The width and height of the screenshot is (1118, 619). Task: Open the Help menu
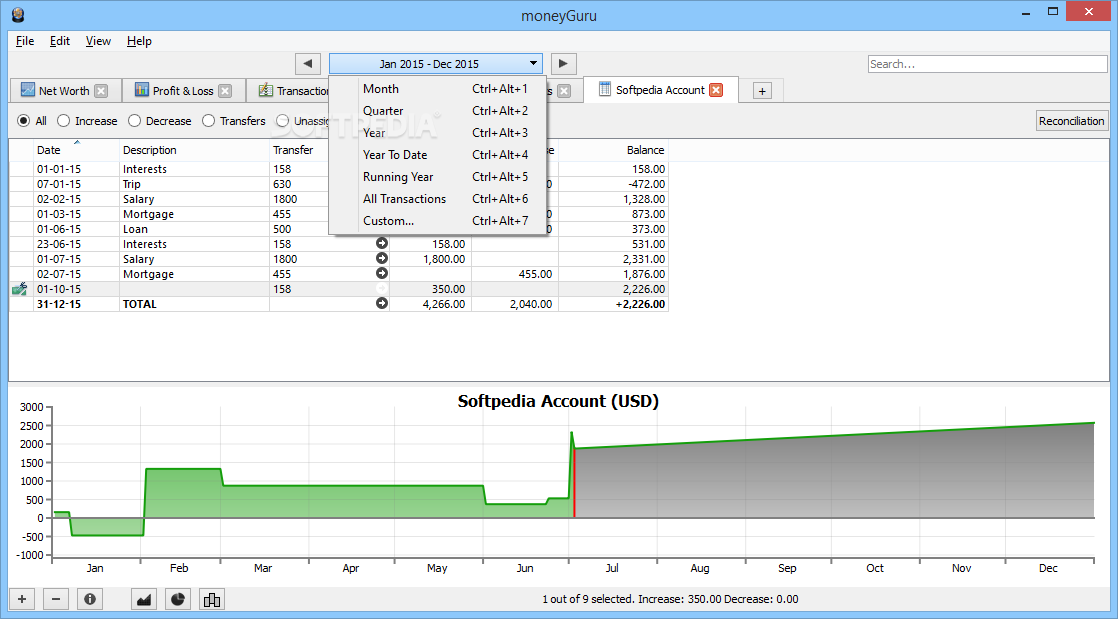139,41
